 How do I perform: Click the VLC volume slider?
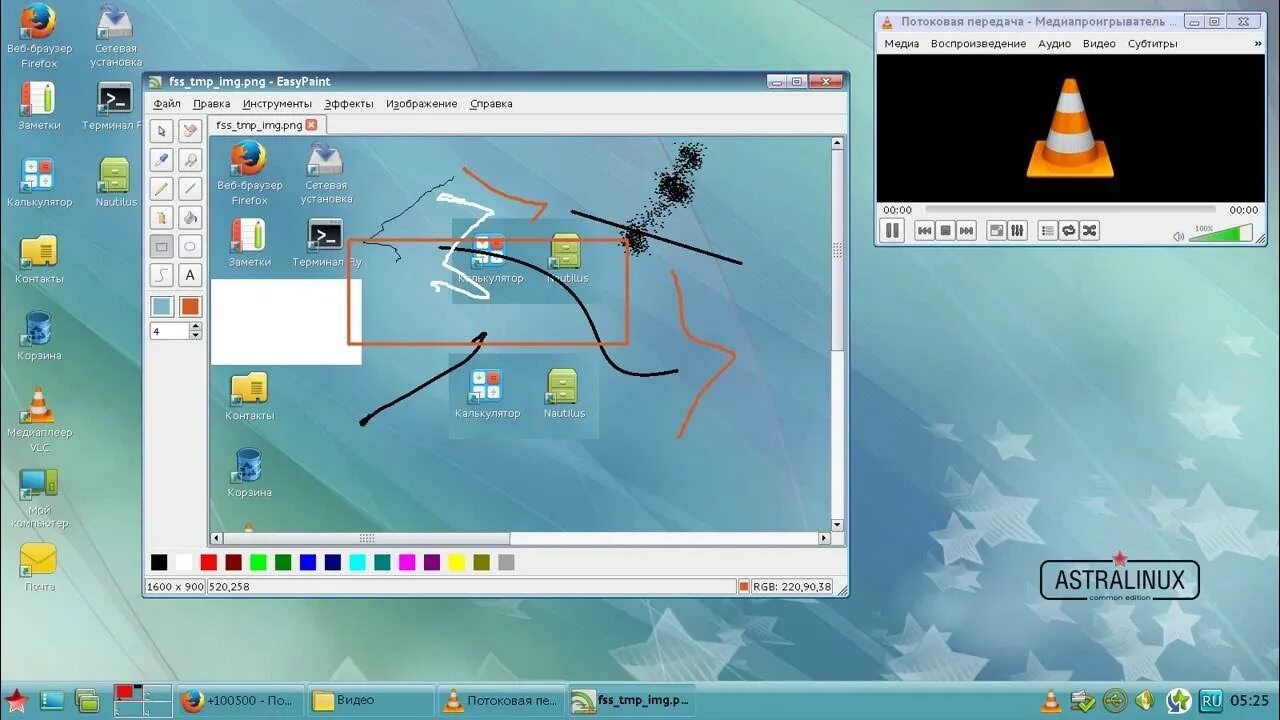1220,233
